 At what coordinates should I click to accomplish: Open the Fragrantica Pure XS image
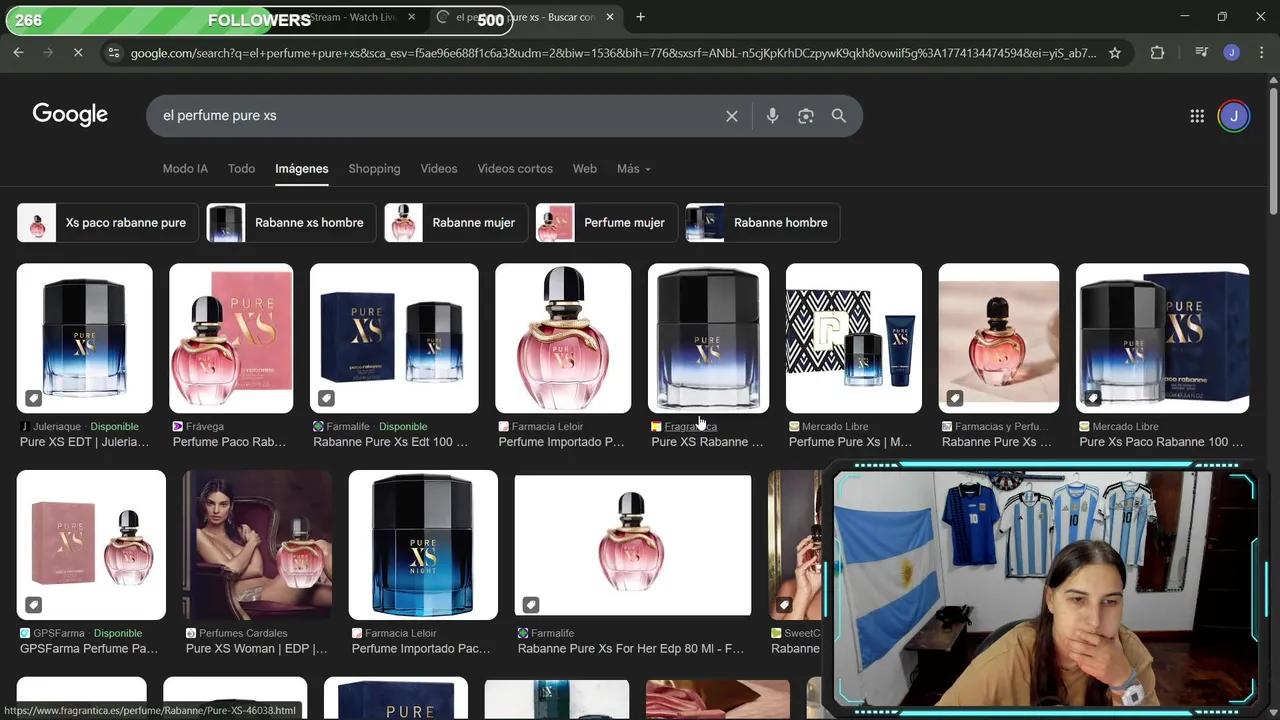click(x=709, y=338)
